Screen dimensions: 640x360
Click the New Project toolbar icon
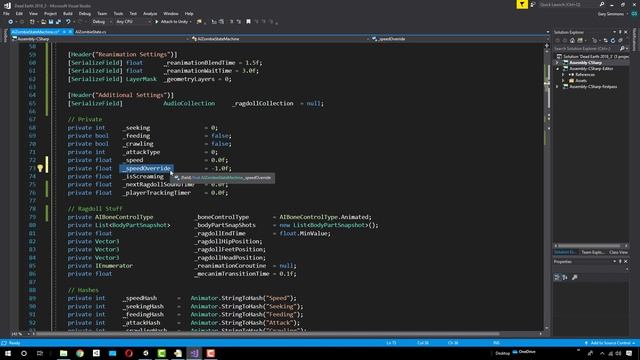point(32,22)
